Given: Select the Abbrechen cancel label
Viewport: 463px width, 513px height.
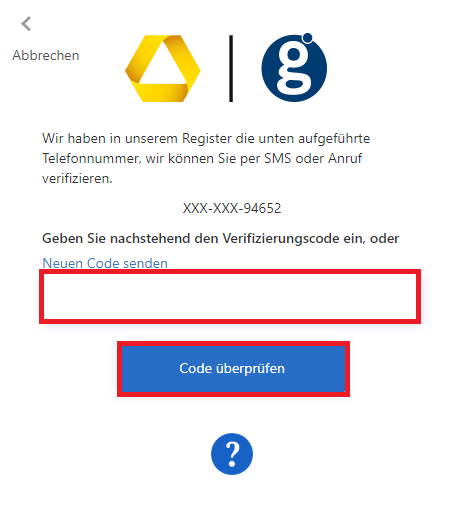Looking at the screenshot, I should tap(46, 55).
